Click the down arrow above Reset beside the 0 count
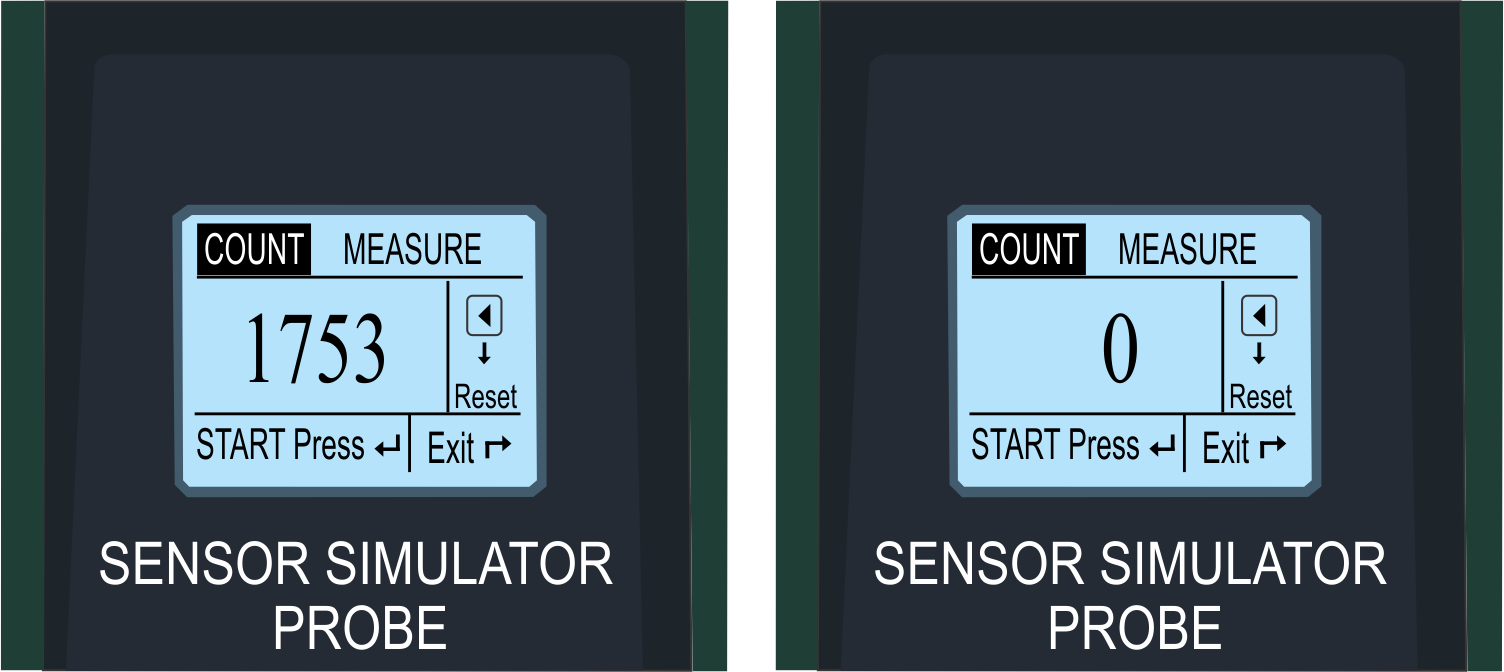 pos(1260,354)
